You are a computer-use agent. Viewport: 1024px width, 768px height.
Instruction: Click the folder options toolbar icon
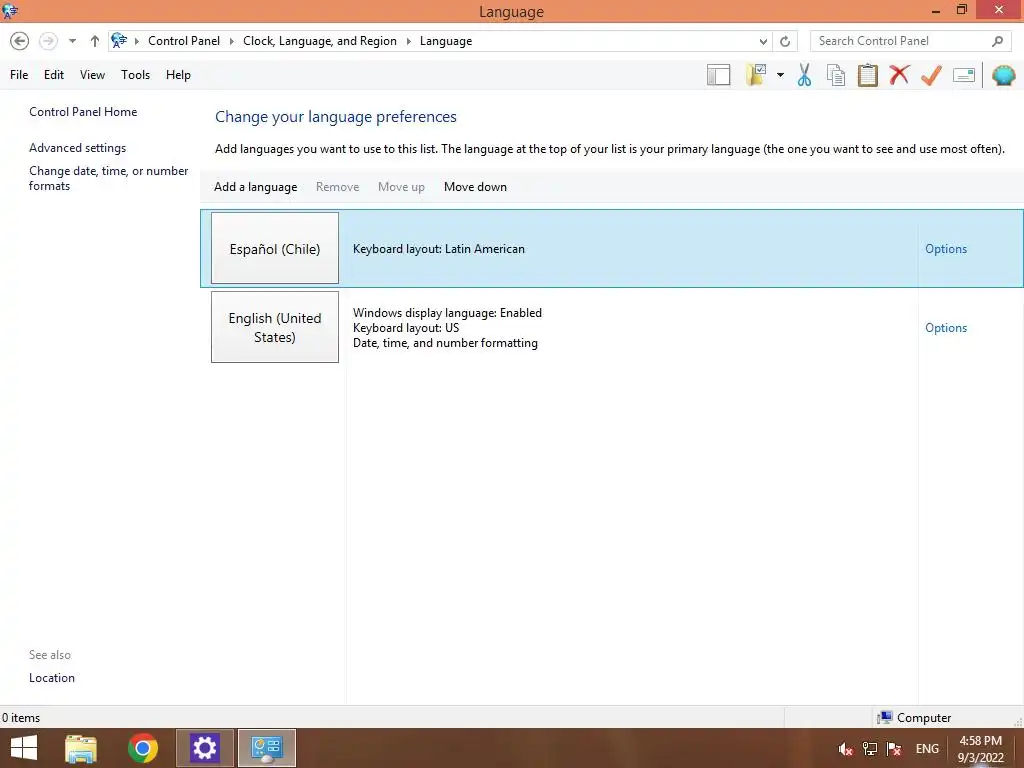coord(756,75)
